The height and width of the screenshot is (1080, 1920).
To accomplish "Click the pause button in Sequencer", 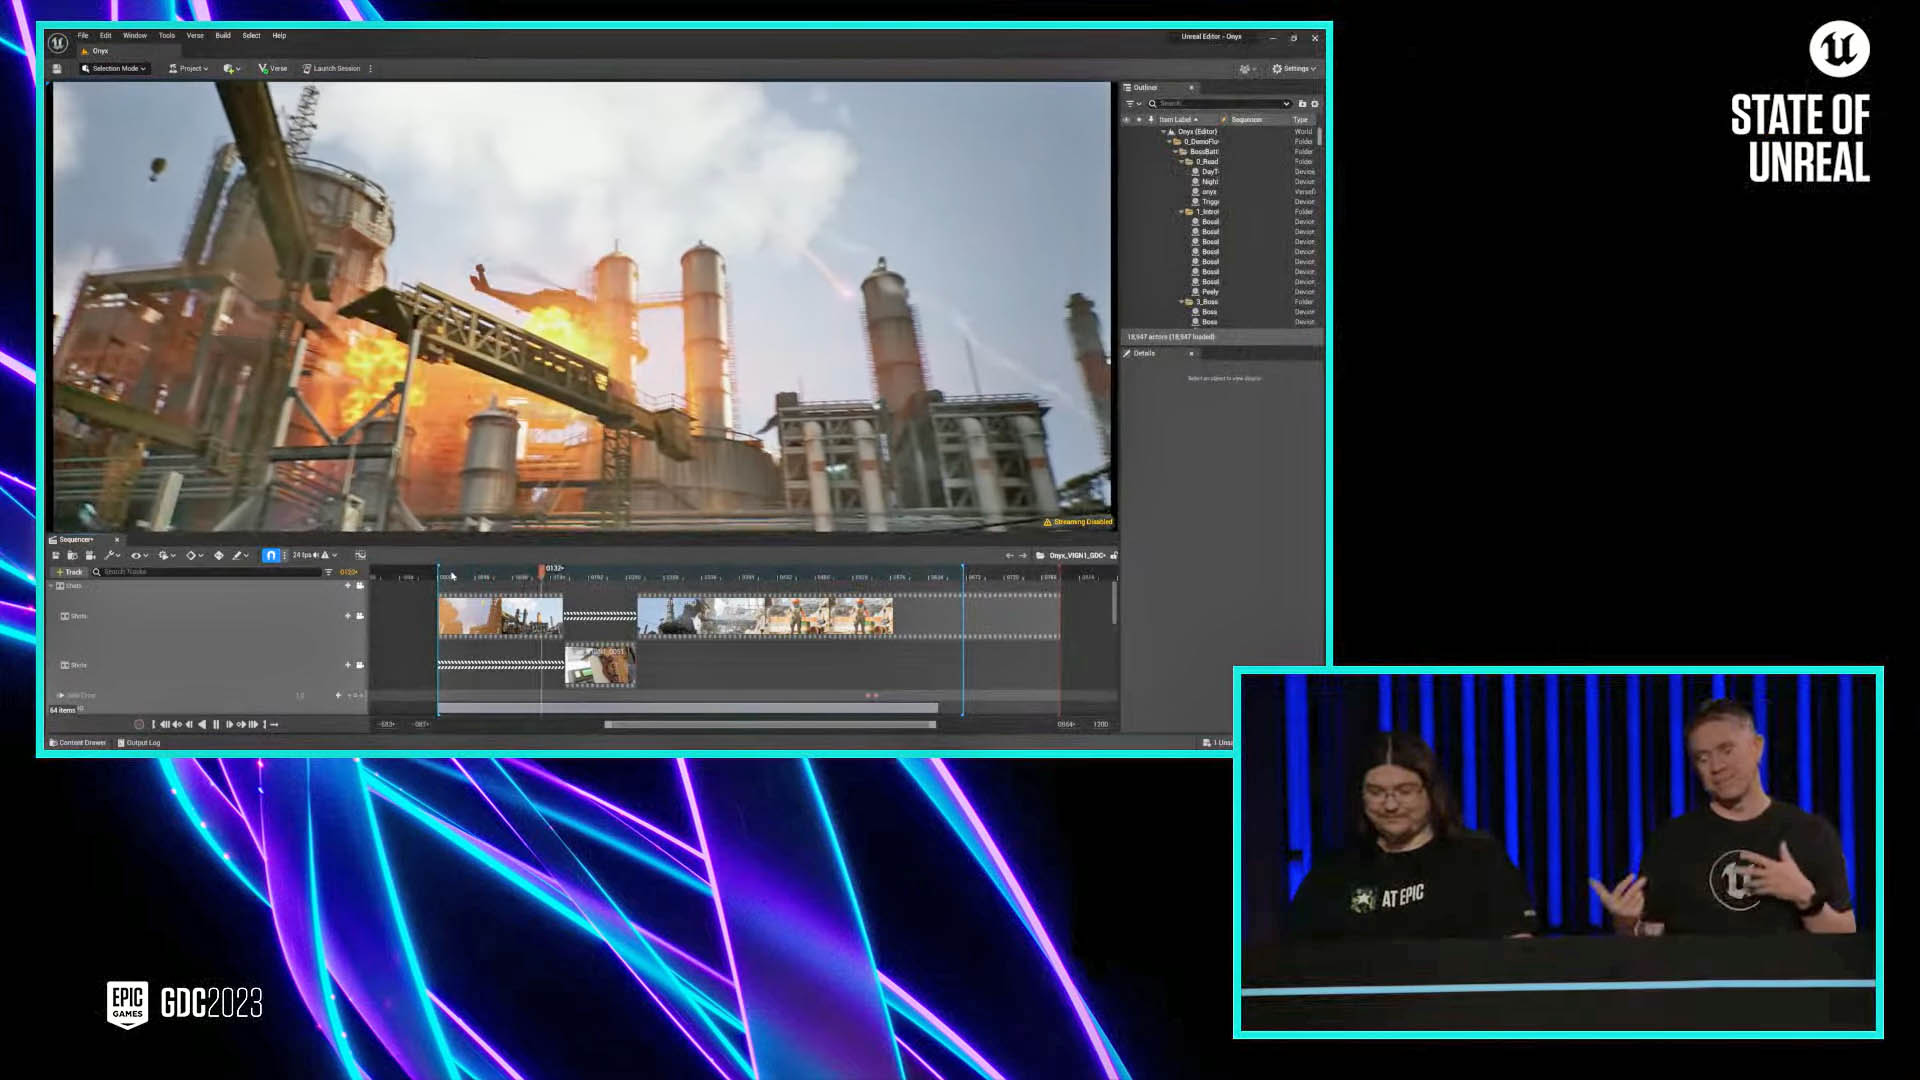I will click(216, 725).
